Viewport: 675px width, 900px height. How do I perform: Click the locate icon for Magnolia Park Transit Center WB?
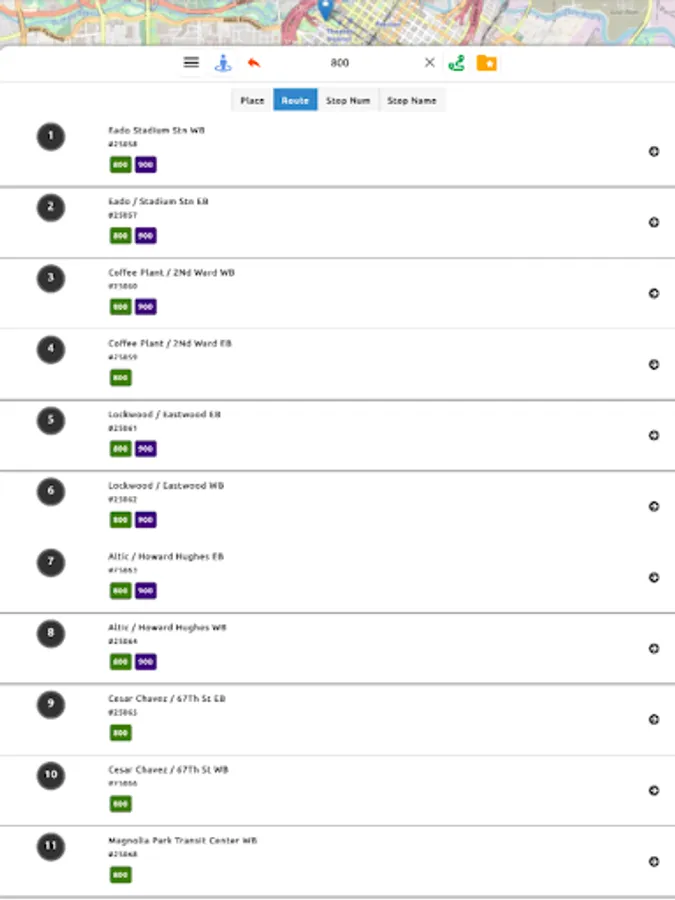pos(654,861)
